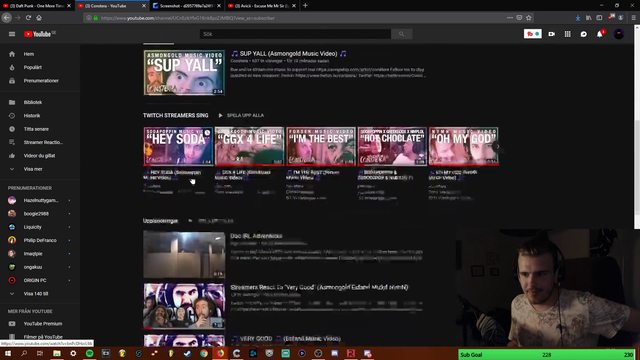The height and width of the screenshot is (360, 640).
Task: Open the YouTube hamburger guide menu
Action: tap(12, 34)
